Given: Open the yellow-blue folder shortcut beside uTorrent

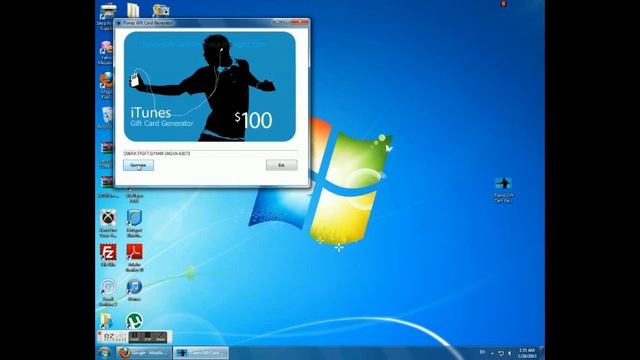Looking at the screenshot, I should (x=107, y=321).
